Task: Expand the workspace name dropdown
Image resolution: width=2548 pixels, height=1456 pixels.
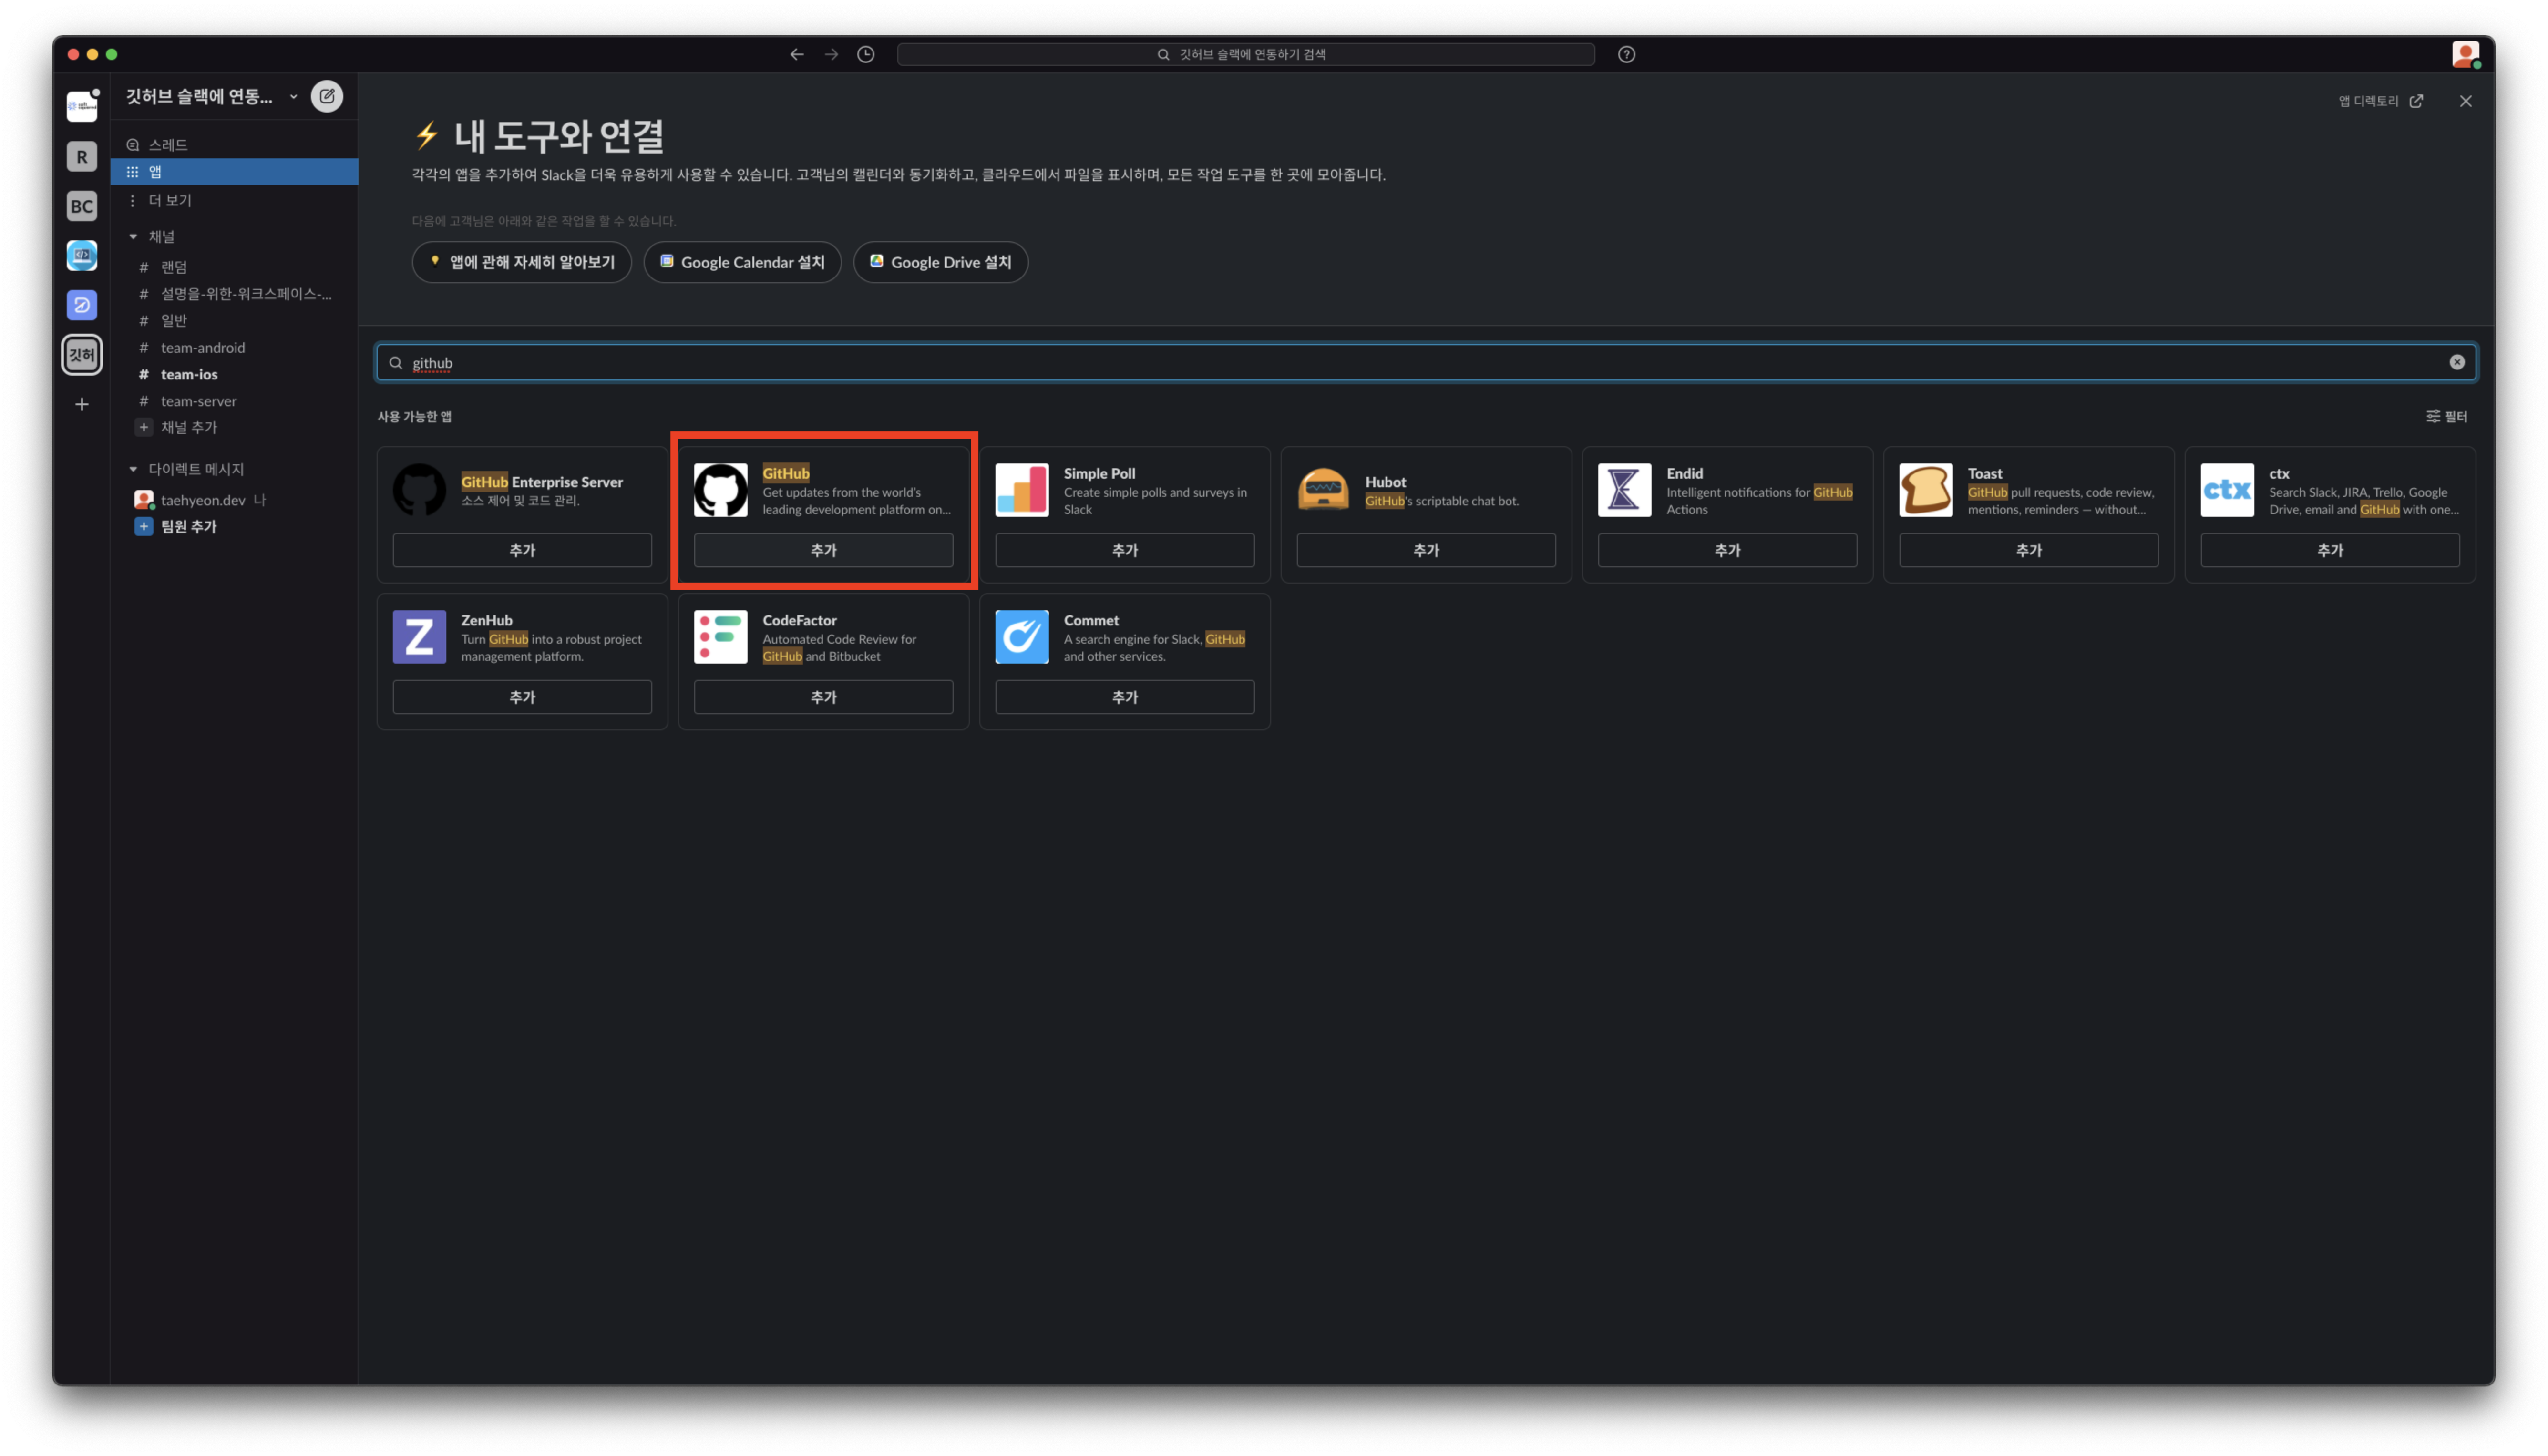Action: [x=293, y=97]
